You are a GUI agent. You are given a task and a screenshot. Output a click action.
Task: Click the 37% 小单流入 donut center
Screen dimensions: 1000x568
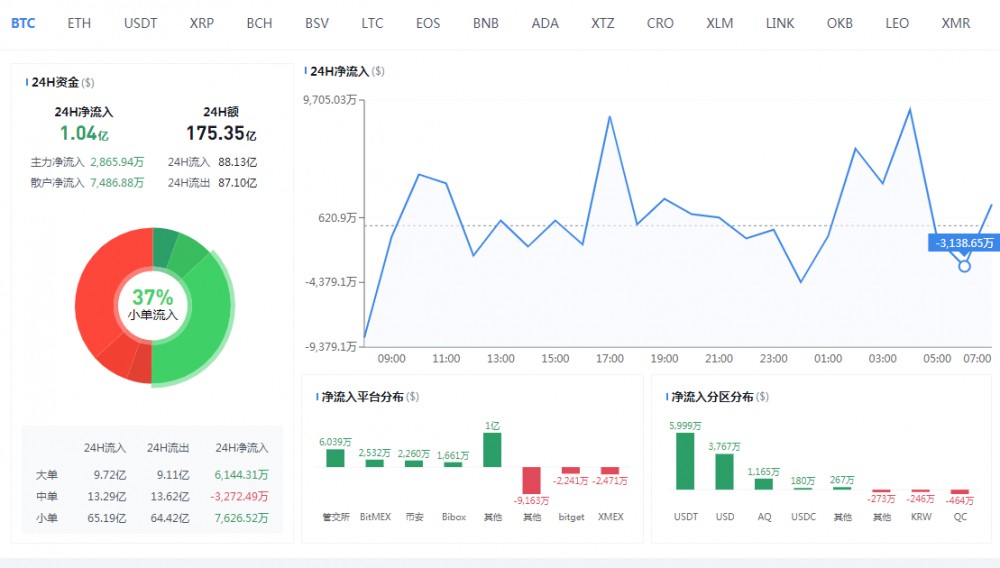click(152, 305)
